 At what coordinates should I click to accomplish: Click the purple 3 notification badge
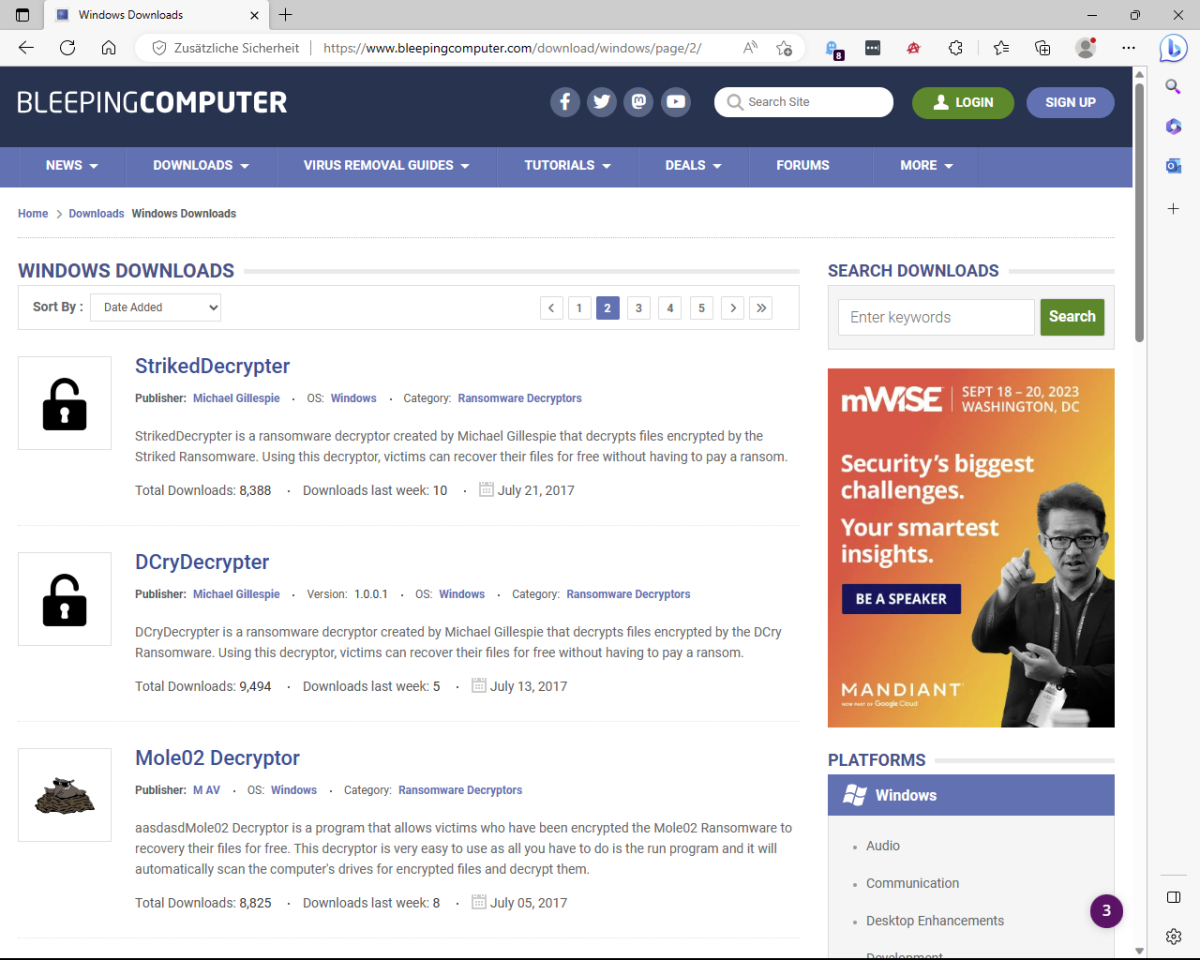coord(1106,911)
